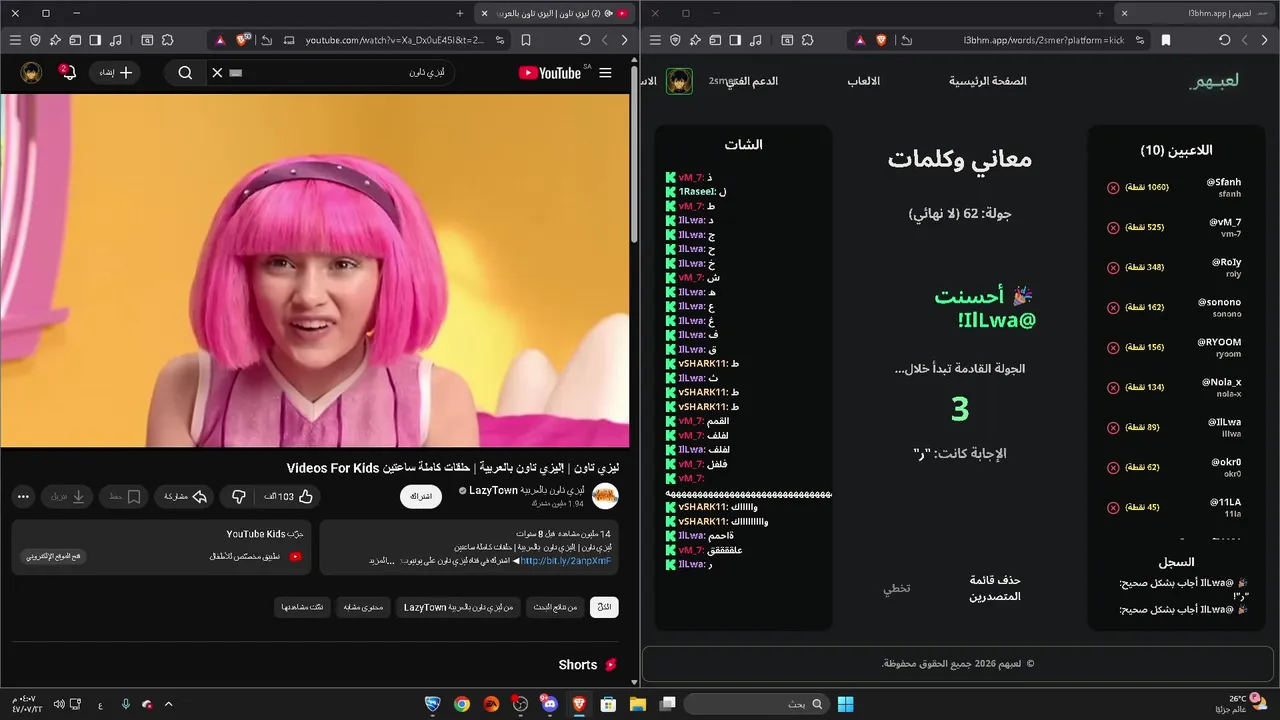The height and width of the screenshot is (720, 1280).
Task: Remove player Ro1y from the list
Action: click(x=1113, y=268)
